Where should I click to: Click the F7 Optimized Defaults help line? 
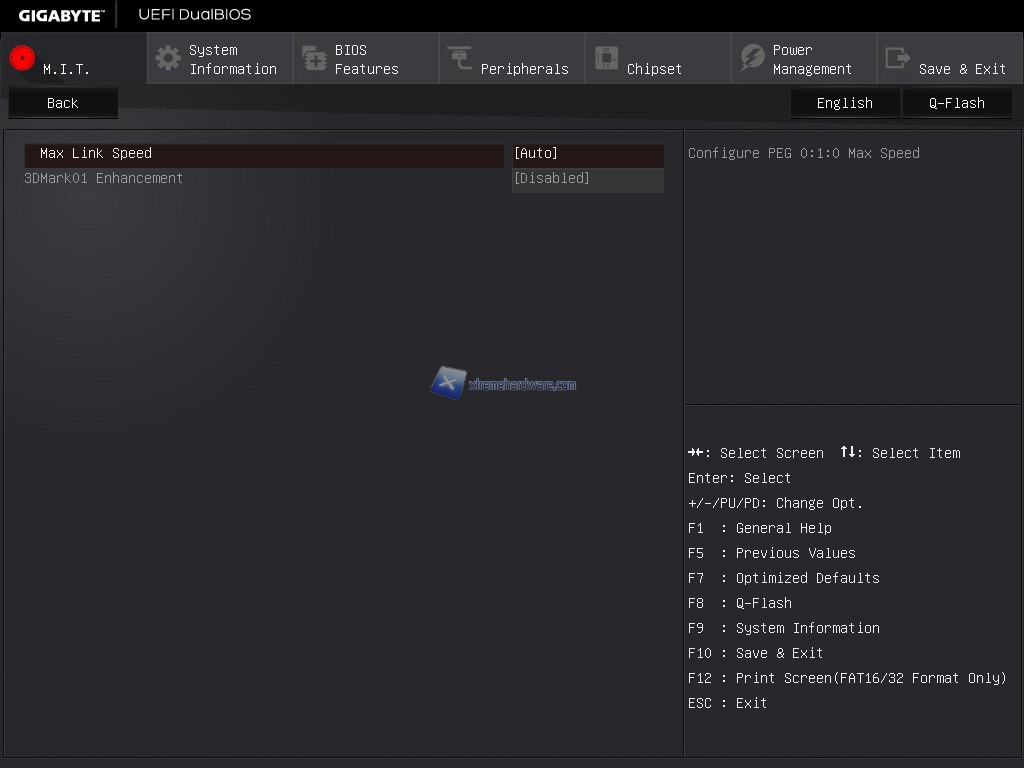click(x=783, y=578)
